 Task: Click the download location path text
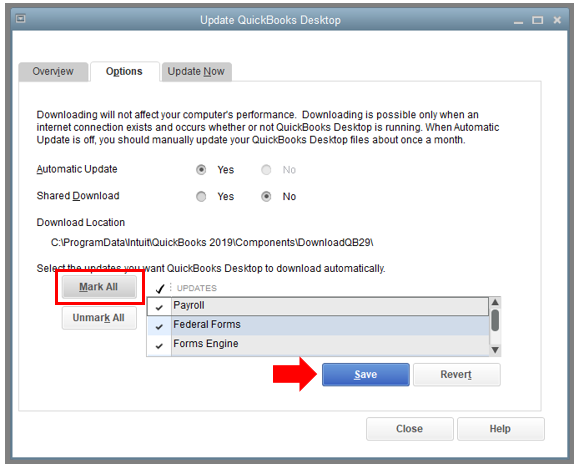tap(212, 243)
